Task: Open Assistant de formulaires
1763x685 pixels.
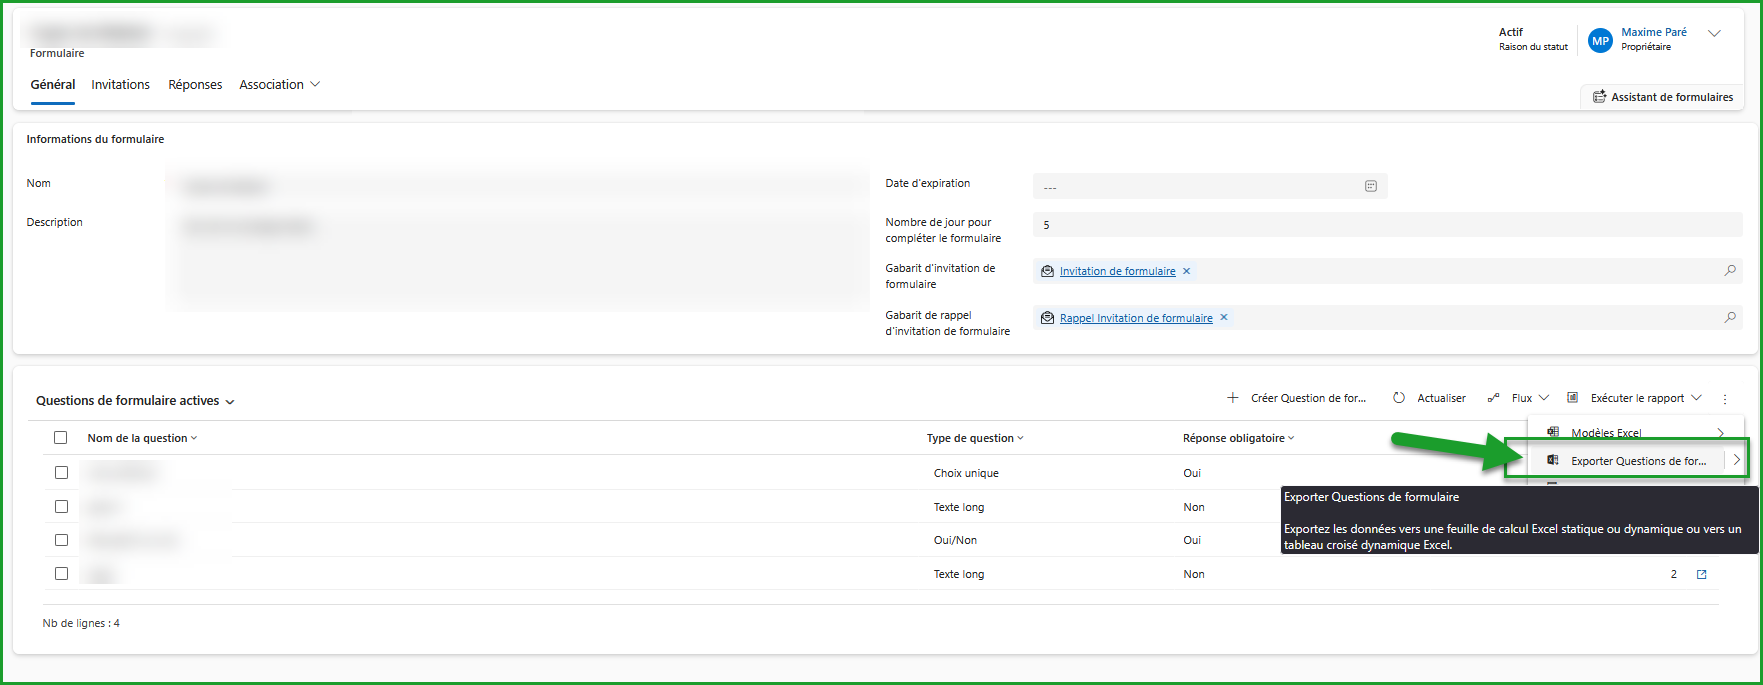Action: [1662, 97]
